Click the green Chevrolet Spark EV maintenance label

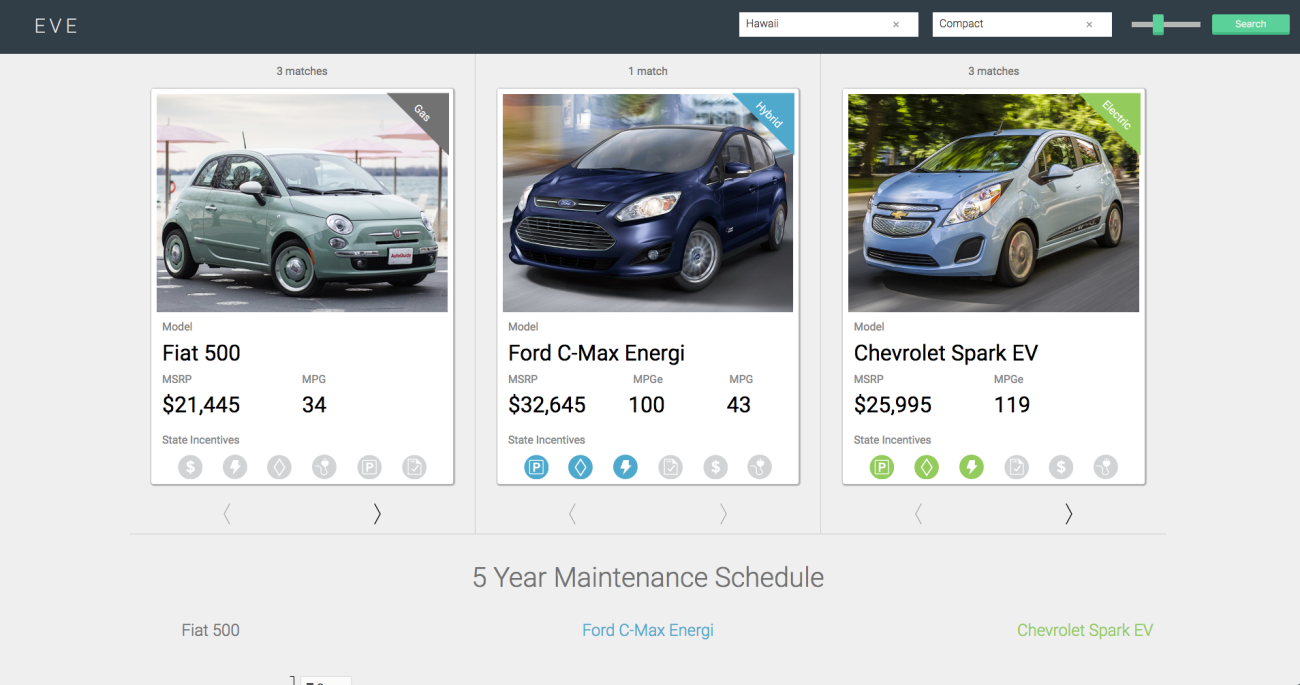coord(1085,630)
